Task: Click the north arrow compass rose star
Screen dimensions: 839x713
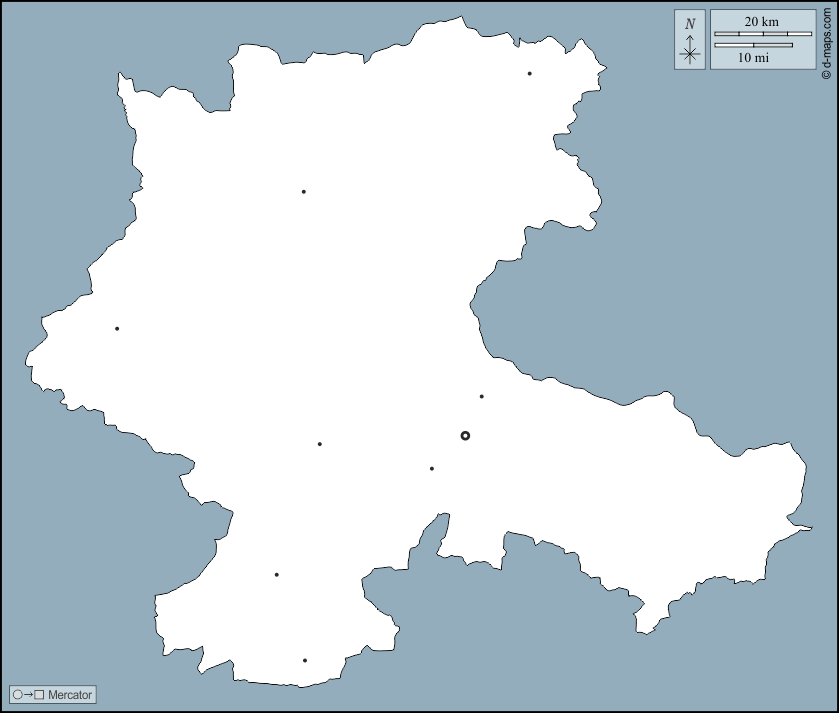Action: point(690,54)
